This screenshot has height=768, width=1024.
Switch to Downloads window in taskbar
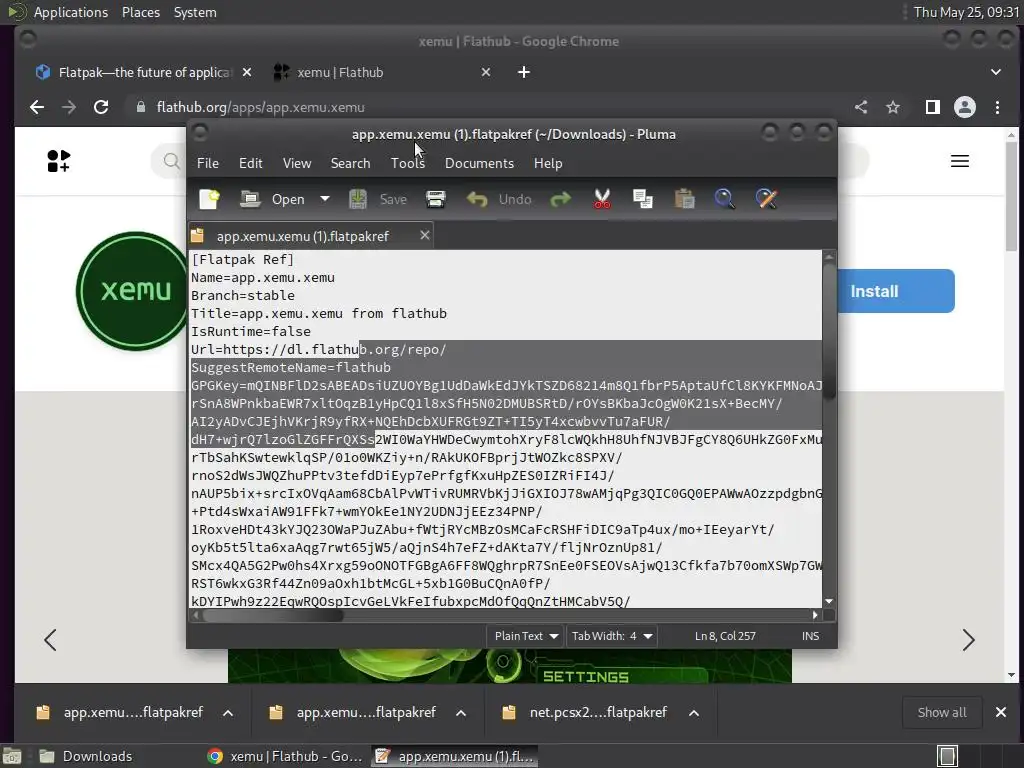(x=86, y=756)
